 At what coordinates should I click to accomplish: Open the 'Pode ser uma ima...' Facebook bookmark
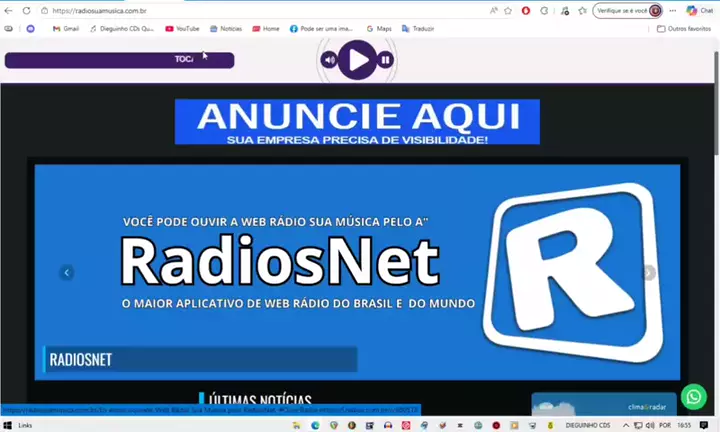[x=321, y=28]
